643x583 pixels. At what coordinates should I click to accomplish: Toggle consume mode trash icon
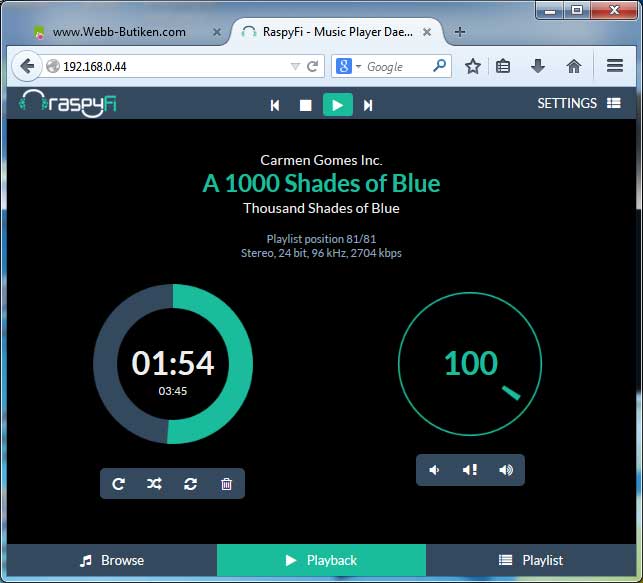pos(226,484)
